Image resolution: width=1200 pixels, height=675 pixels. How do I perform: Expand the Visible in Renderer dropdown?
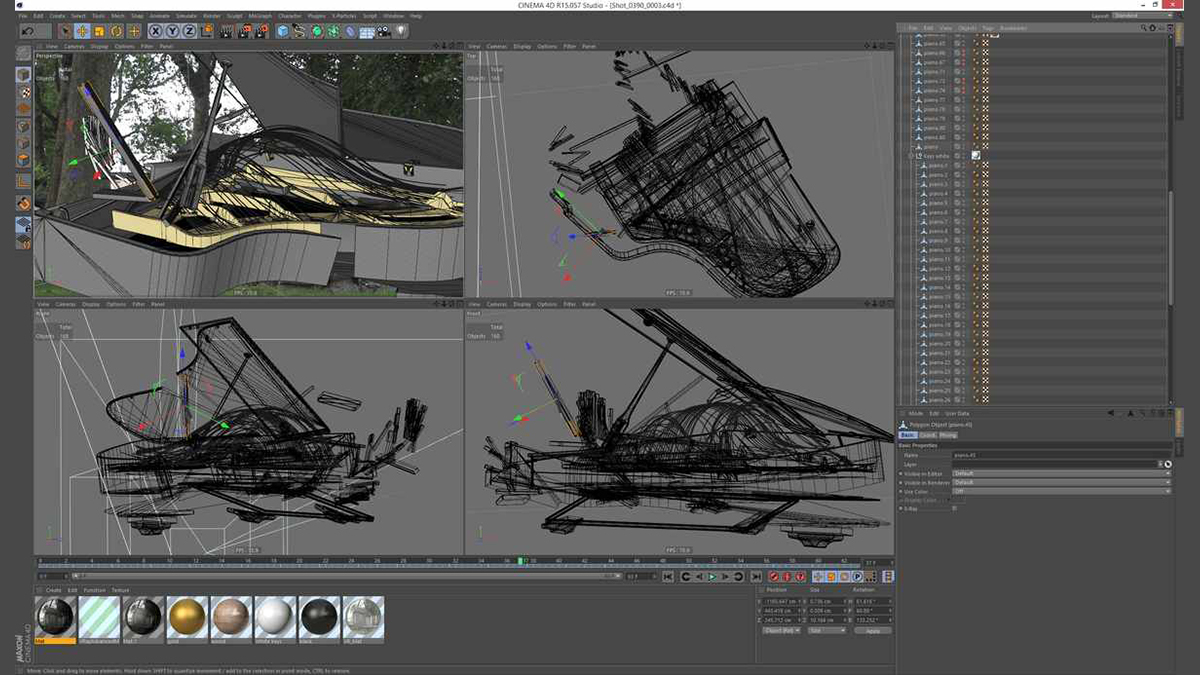1060,482
